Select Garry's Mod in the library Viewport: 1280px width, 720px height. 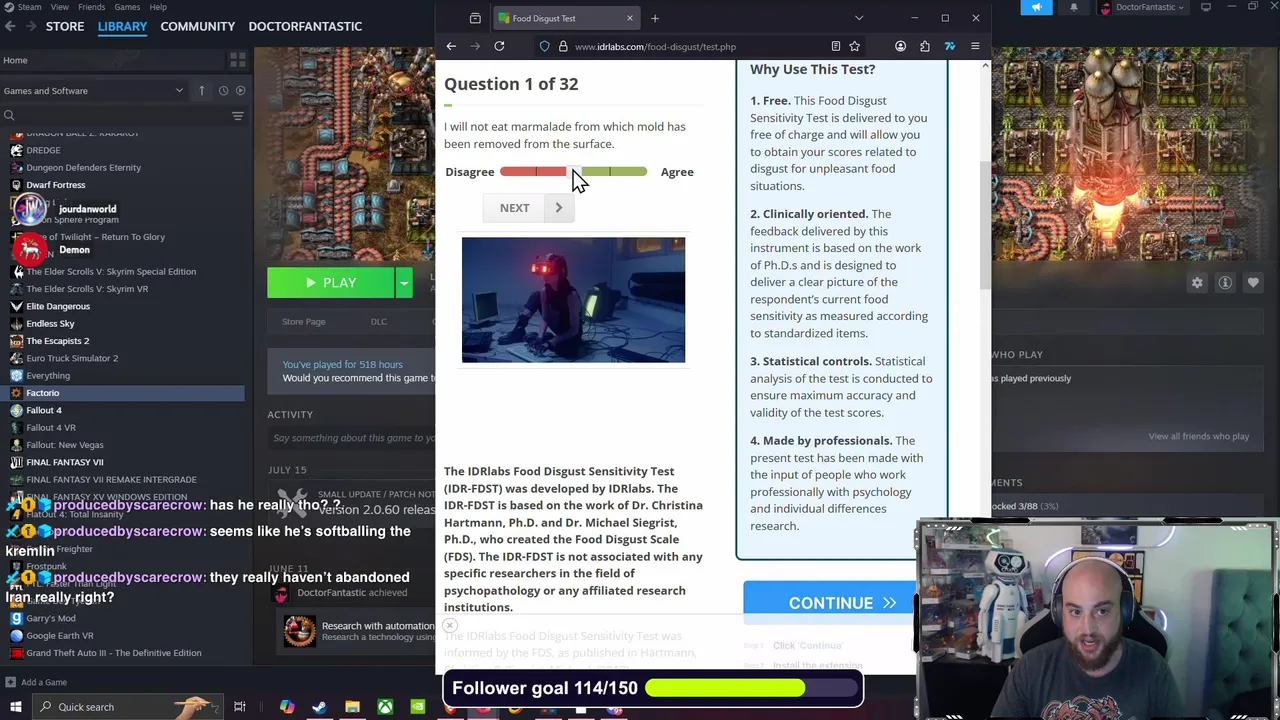[x=51, y=618]
